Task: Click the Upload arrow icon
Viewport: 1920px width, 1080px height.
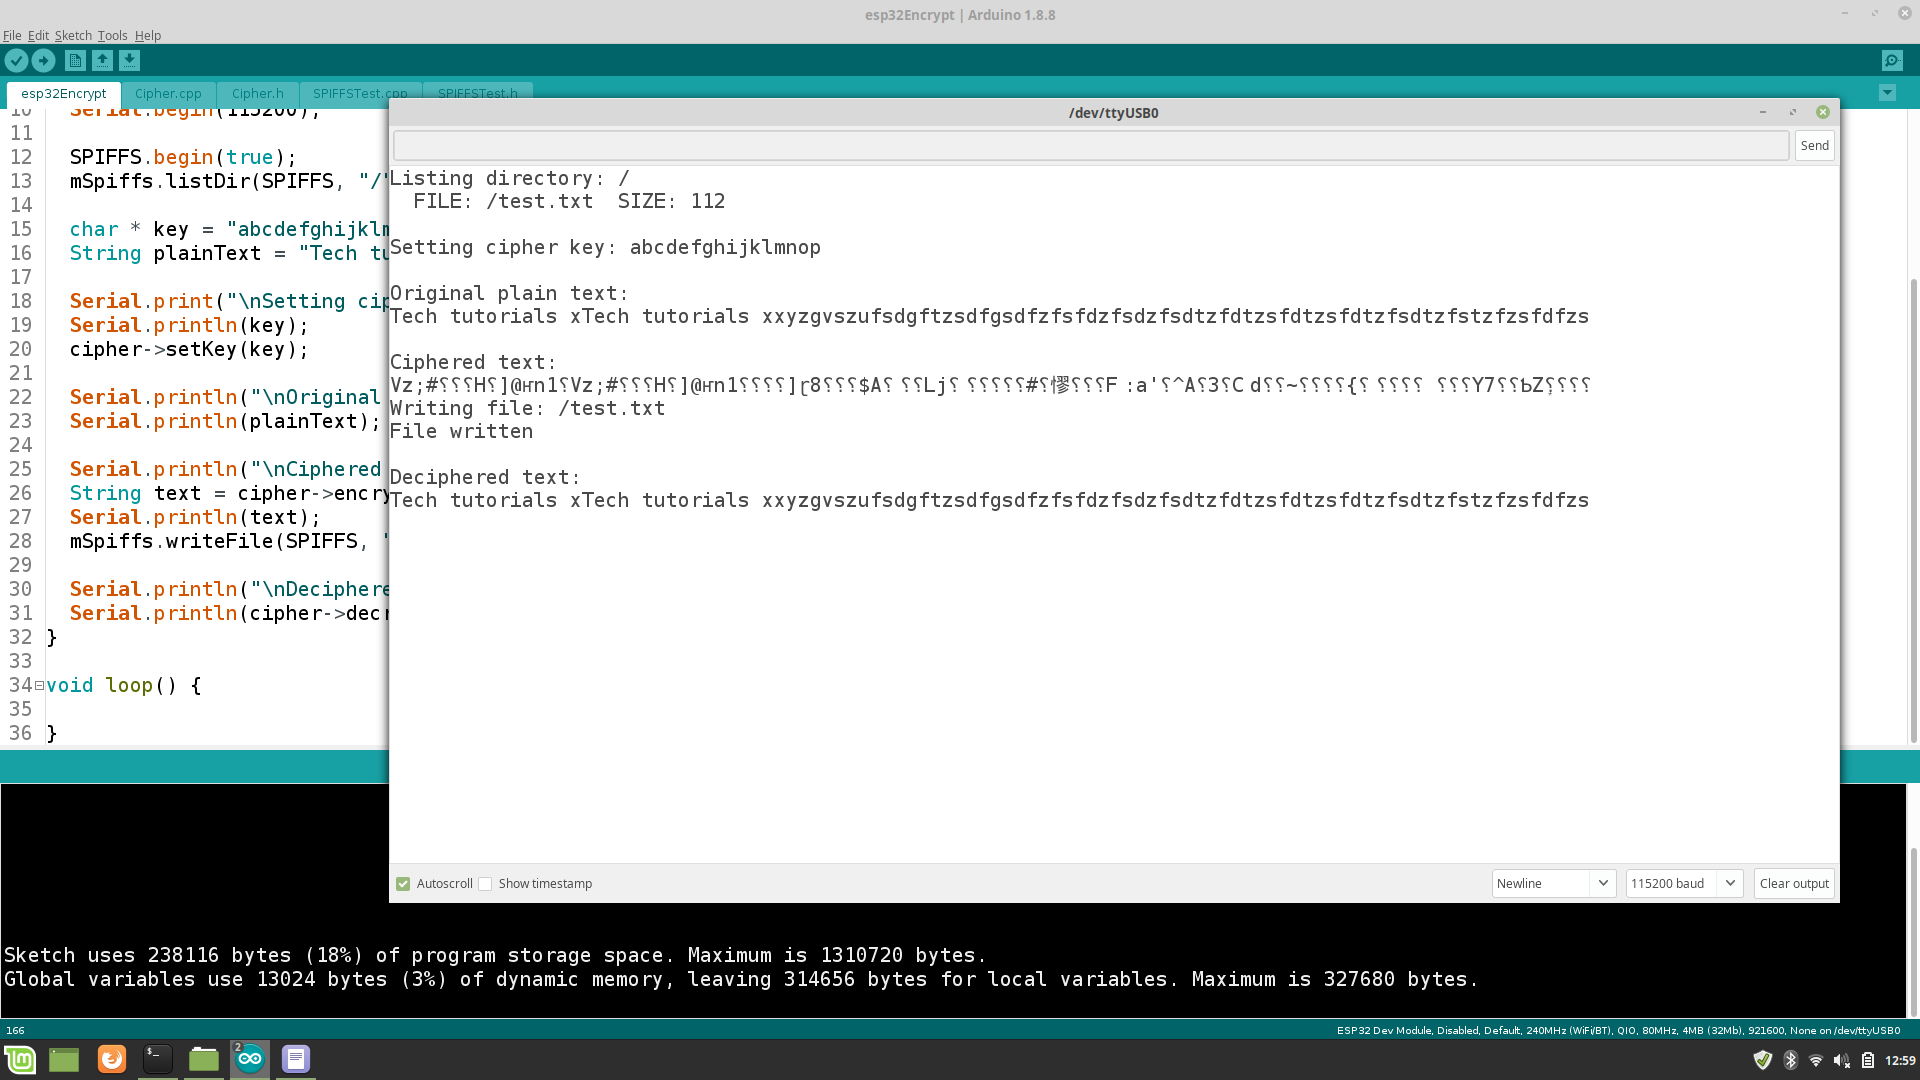Action: coord(43,61)
